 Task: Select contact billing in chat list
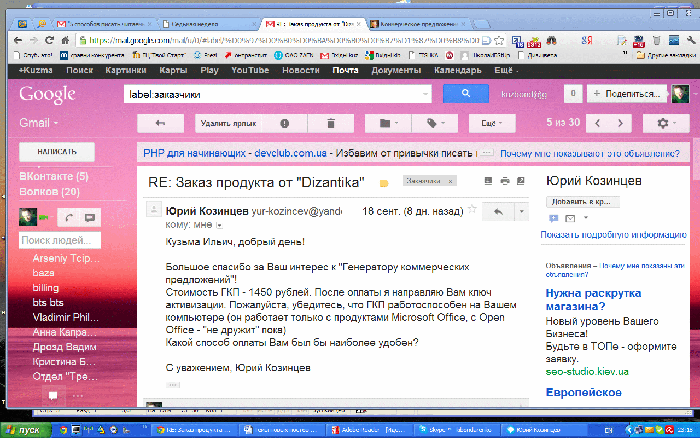[46, 288]
